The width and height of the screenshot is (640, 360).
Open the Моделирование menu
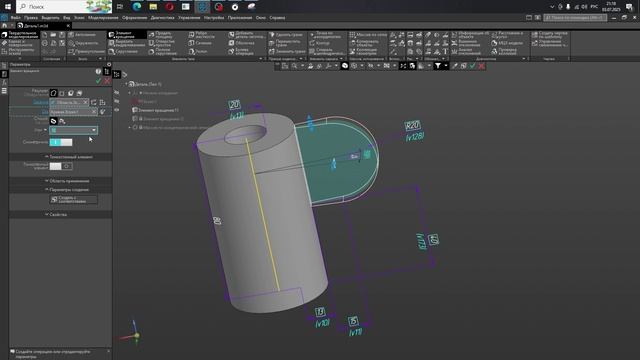point(103,18)
